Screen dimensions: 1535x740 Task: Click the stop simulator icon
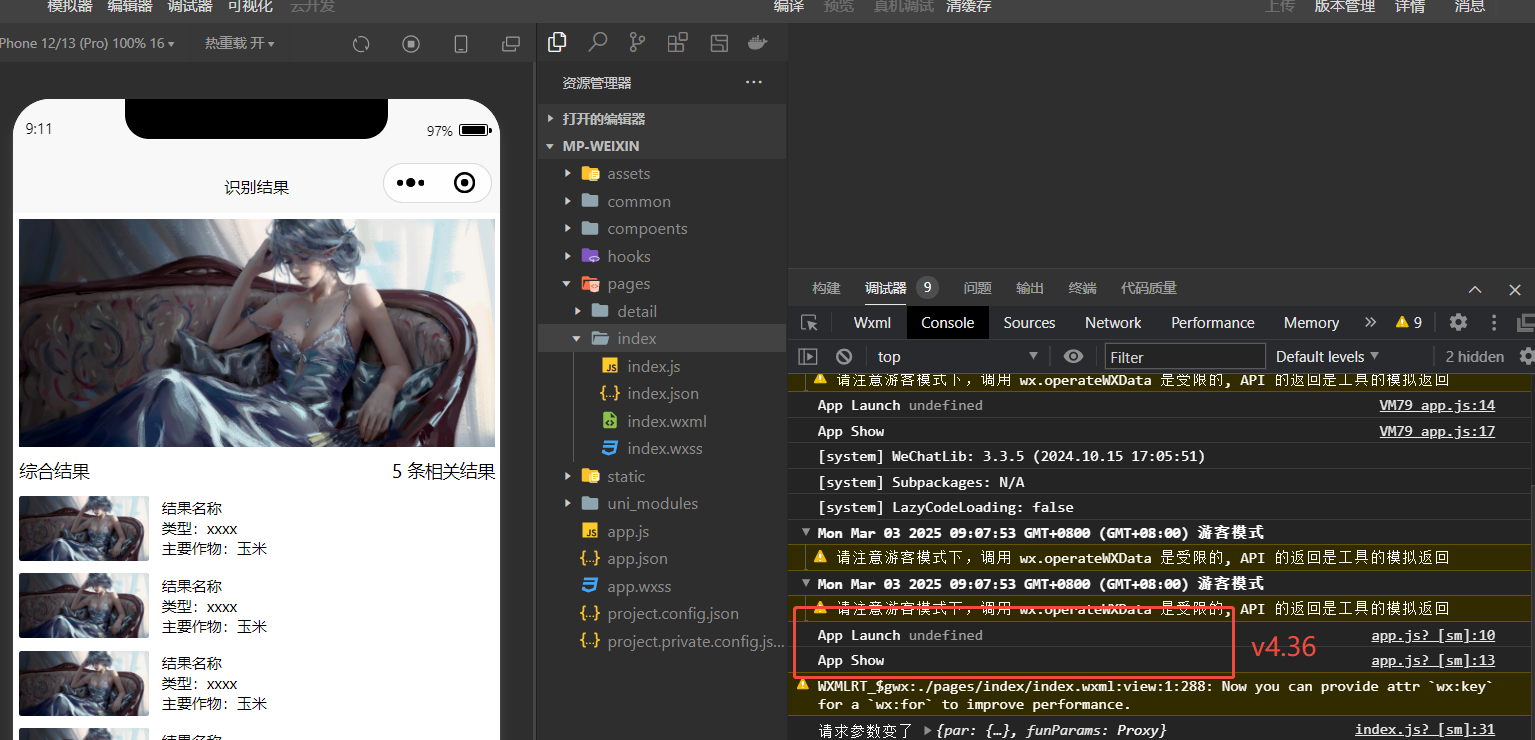point(411,44)
